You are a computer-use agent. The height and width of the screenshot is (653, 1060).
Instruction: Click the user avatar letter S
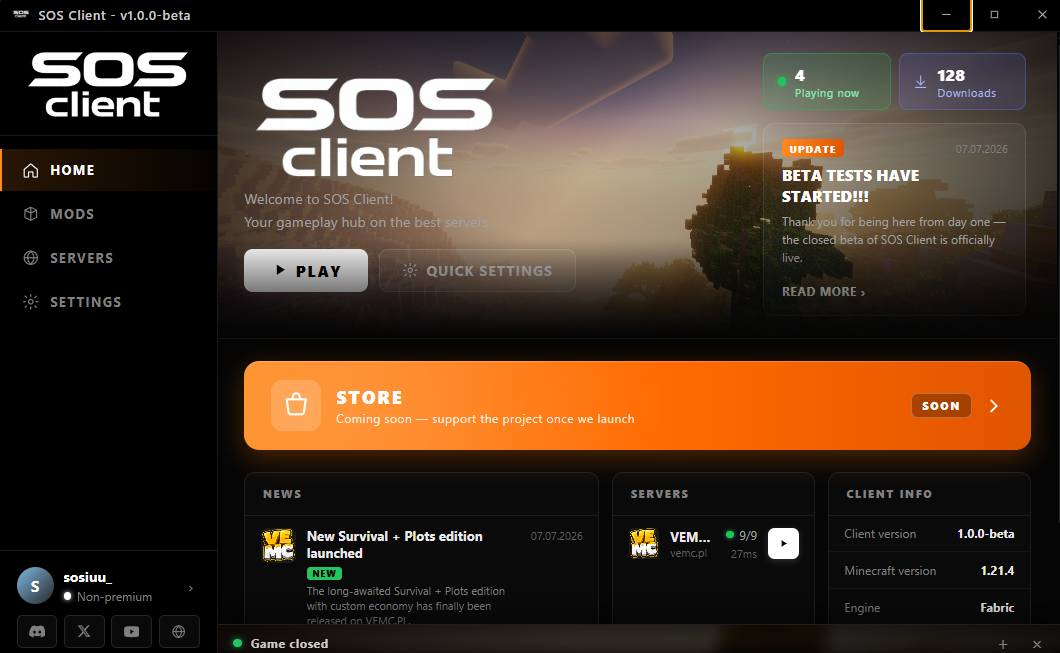[35, 585]
